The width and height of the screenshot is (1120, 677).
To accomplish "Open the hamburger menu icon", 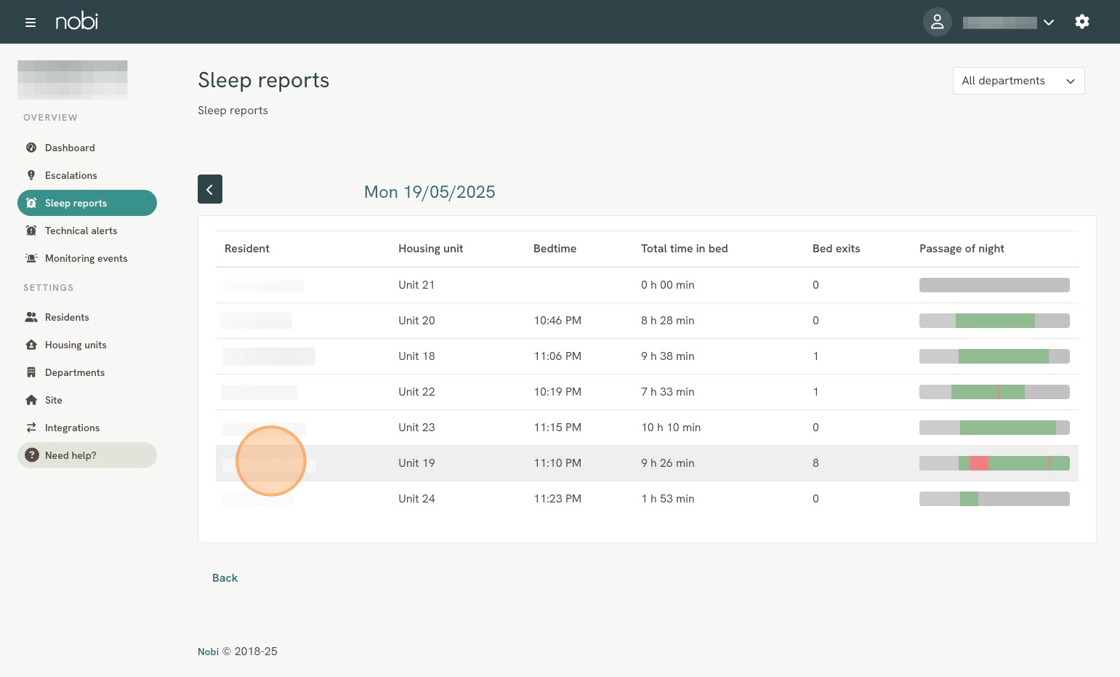I will tap(30, 22).
